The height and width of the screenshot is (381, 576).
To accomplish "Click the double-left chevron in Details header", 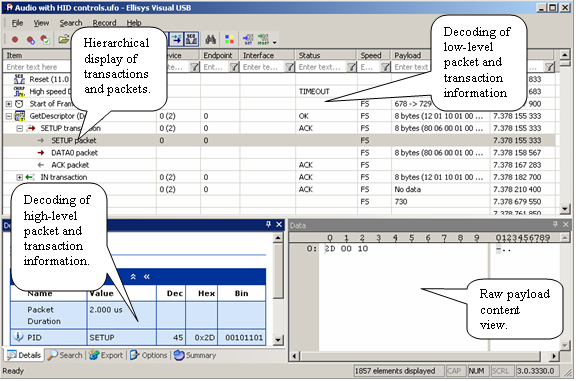I will coord(147,277).
